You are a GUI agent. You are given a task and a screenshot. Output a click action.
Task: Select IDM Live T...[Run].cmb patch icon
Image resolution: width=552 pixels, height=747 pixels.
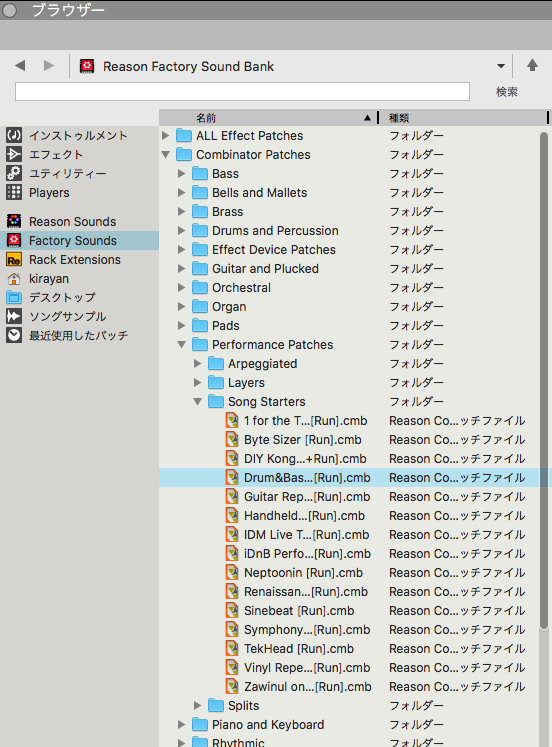point(232,535)
